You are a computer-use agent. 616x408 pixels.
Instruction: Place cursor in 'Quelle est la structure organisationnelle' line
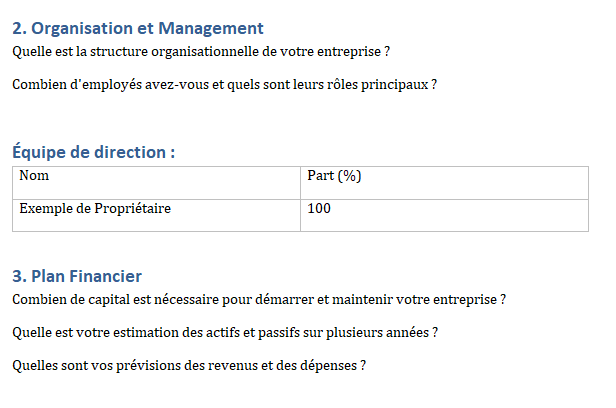click(201, 52)
